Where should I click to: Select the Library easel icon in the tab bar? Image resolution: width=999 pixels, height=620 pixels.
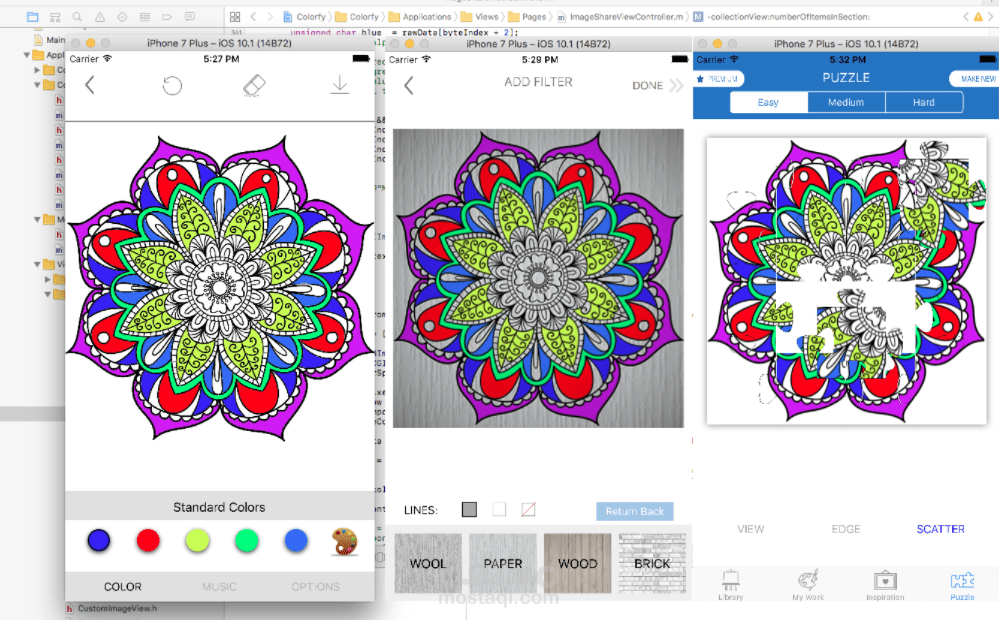(x=730, y=583)
